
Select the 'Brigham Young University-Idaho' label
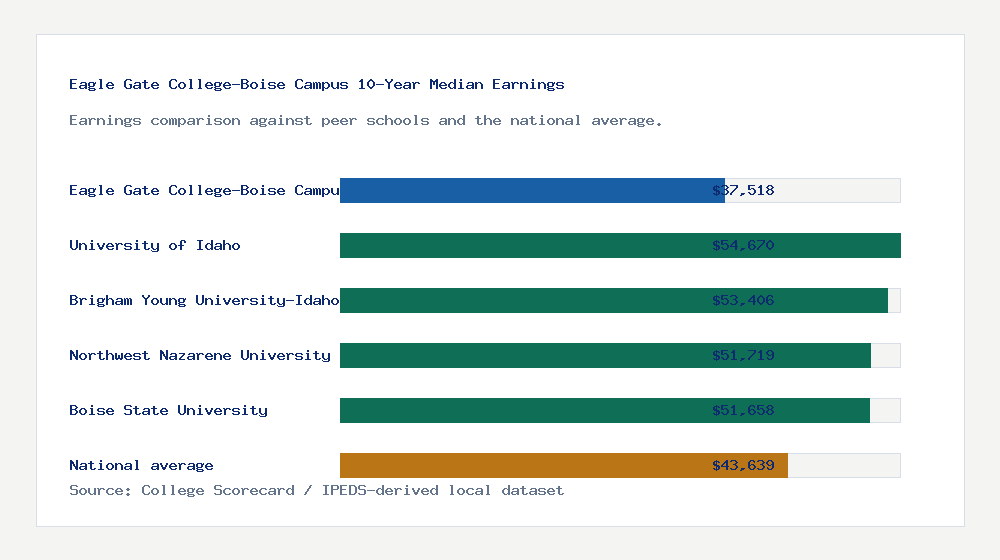coord(204,300)
